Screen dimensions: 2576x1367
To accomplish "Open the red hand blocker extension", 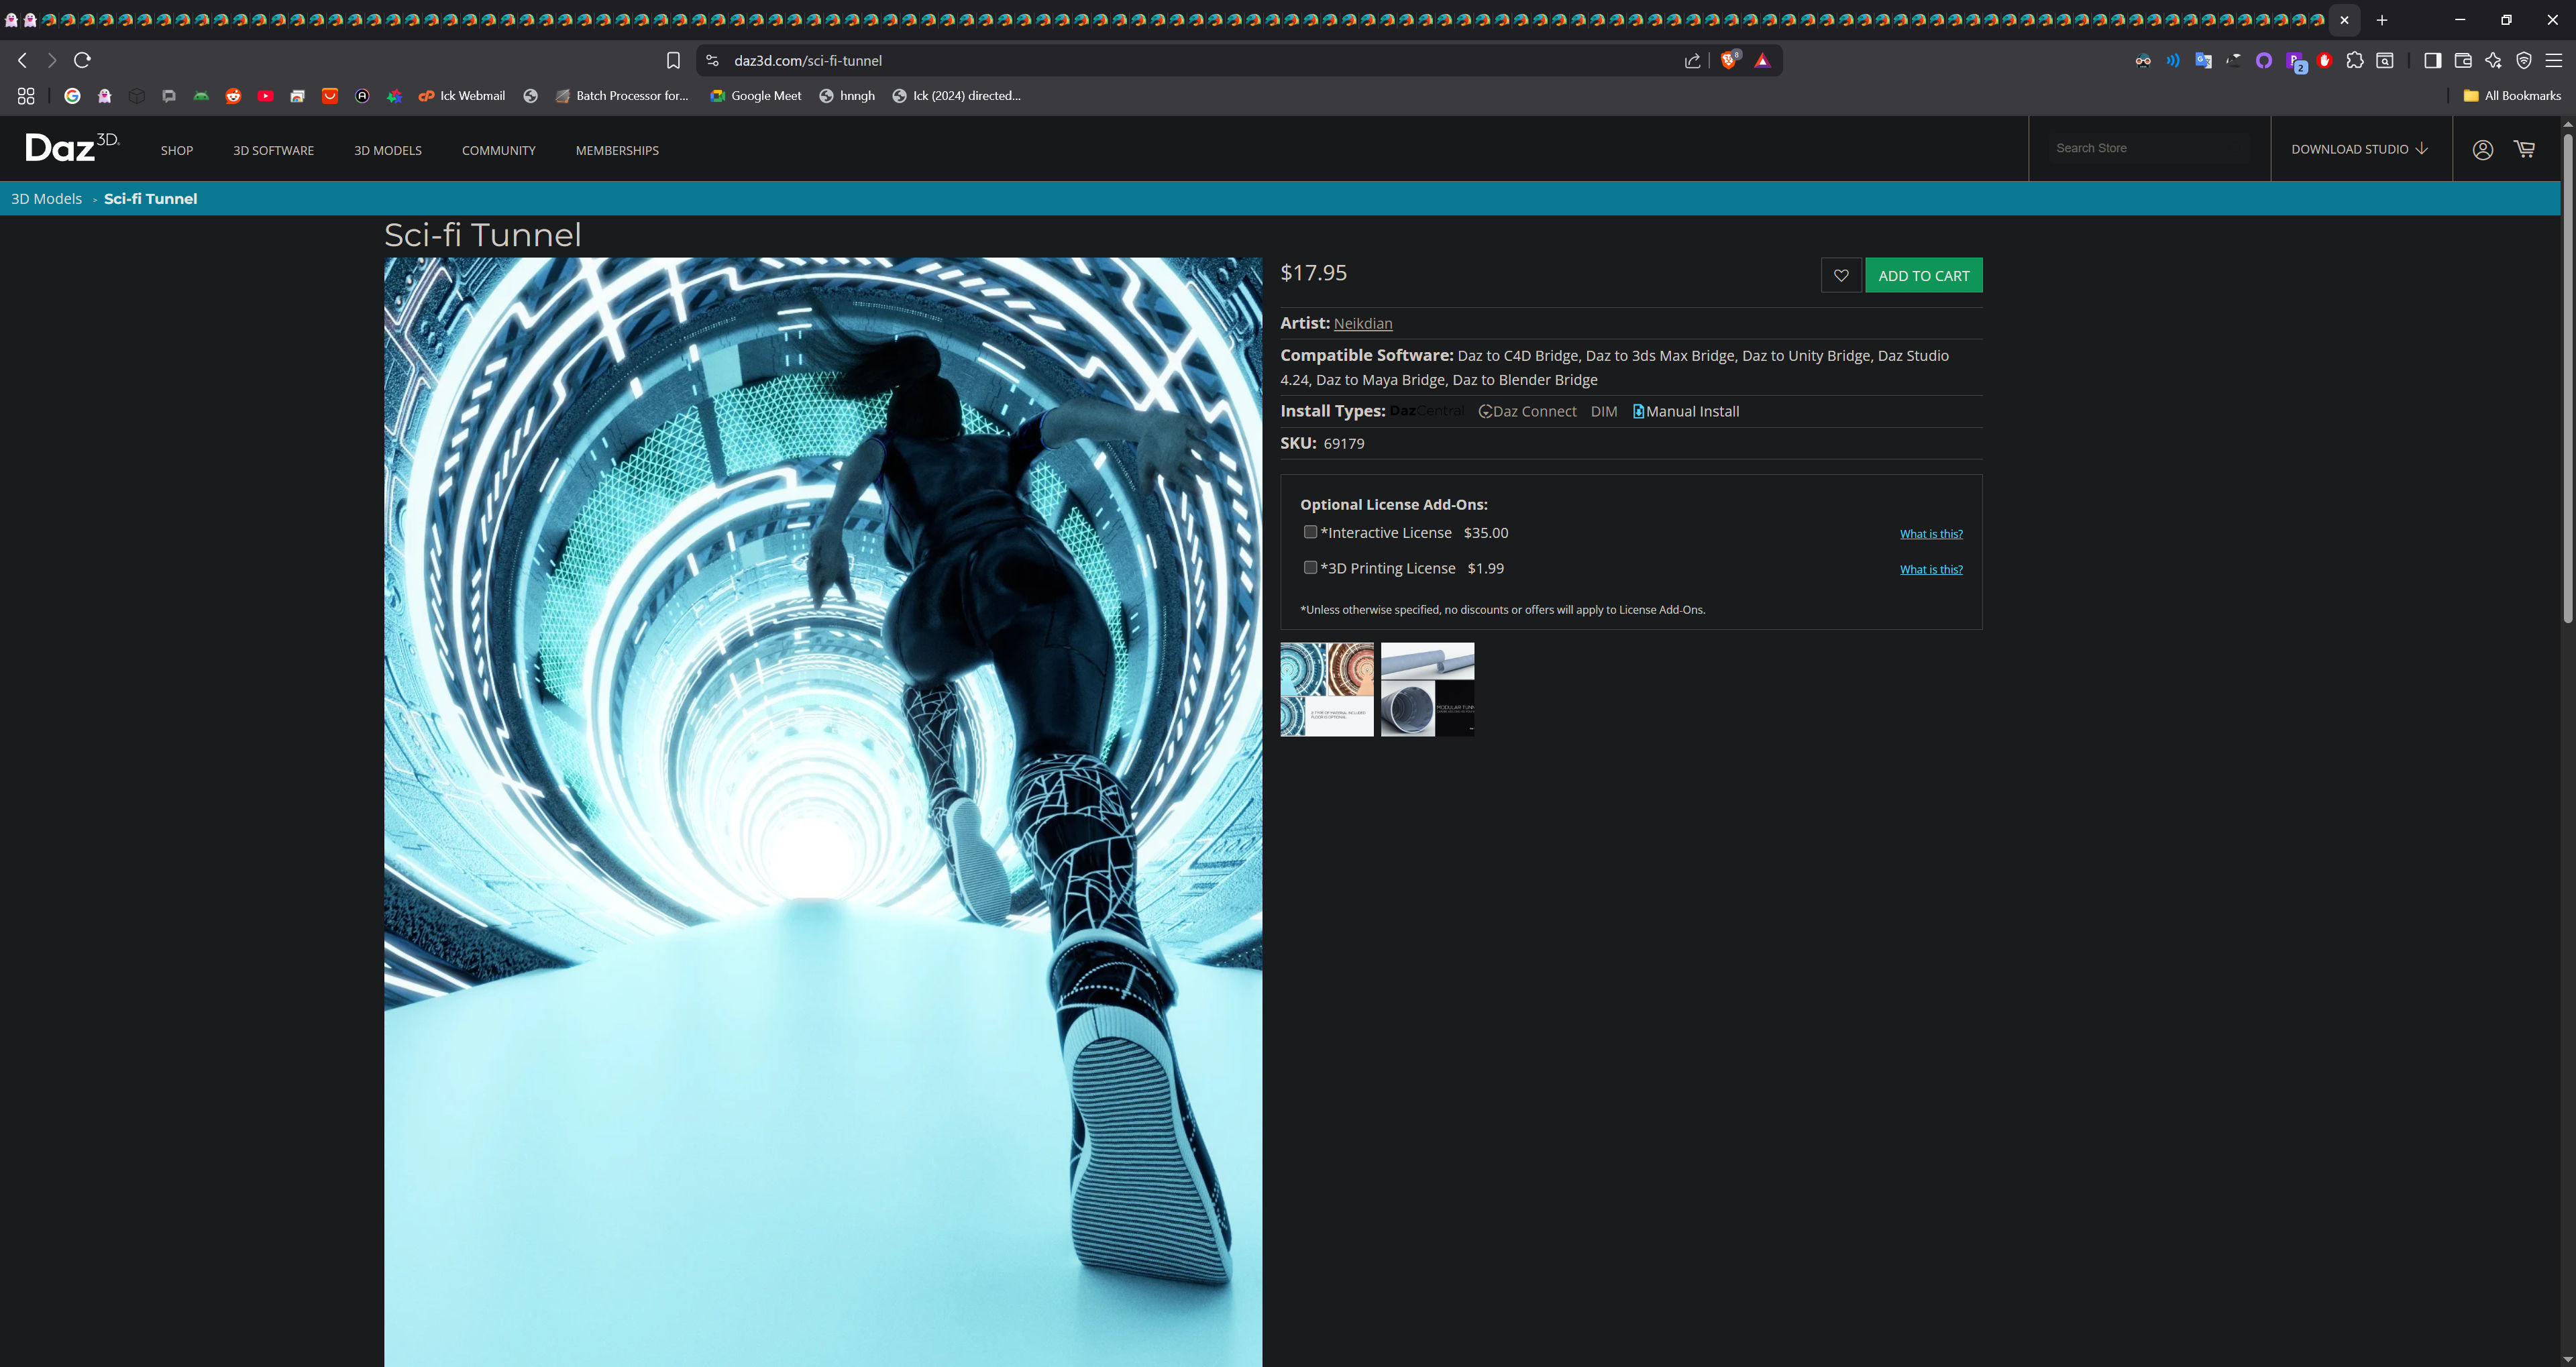I will point(2325,61).
